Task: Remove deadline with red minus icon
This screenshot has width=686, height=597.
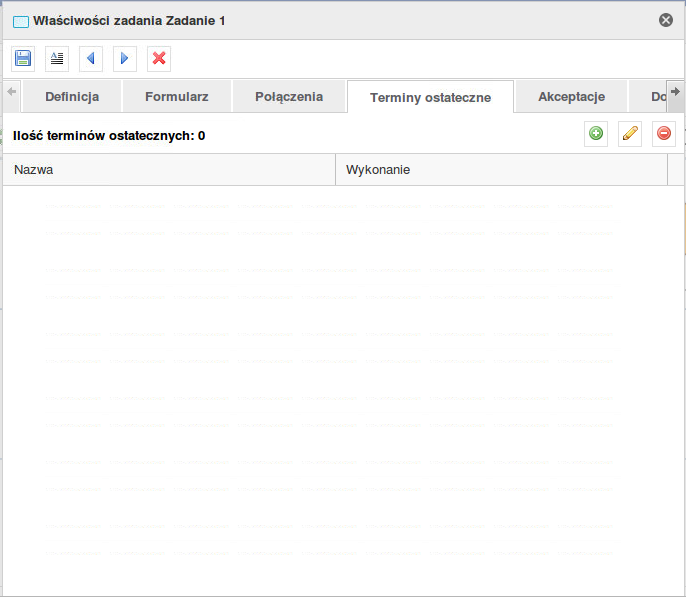Action: coord(664,134)
